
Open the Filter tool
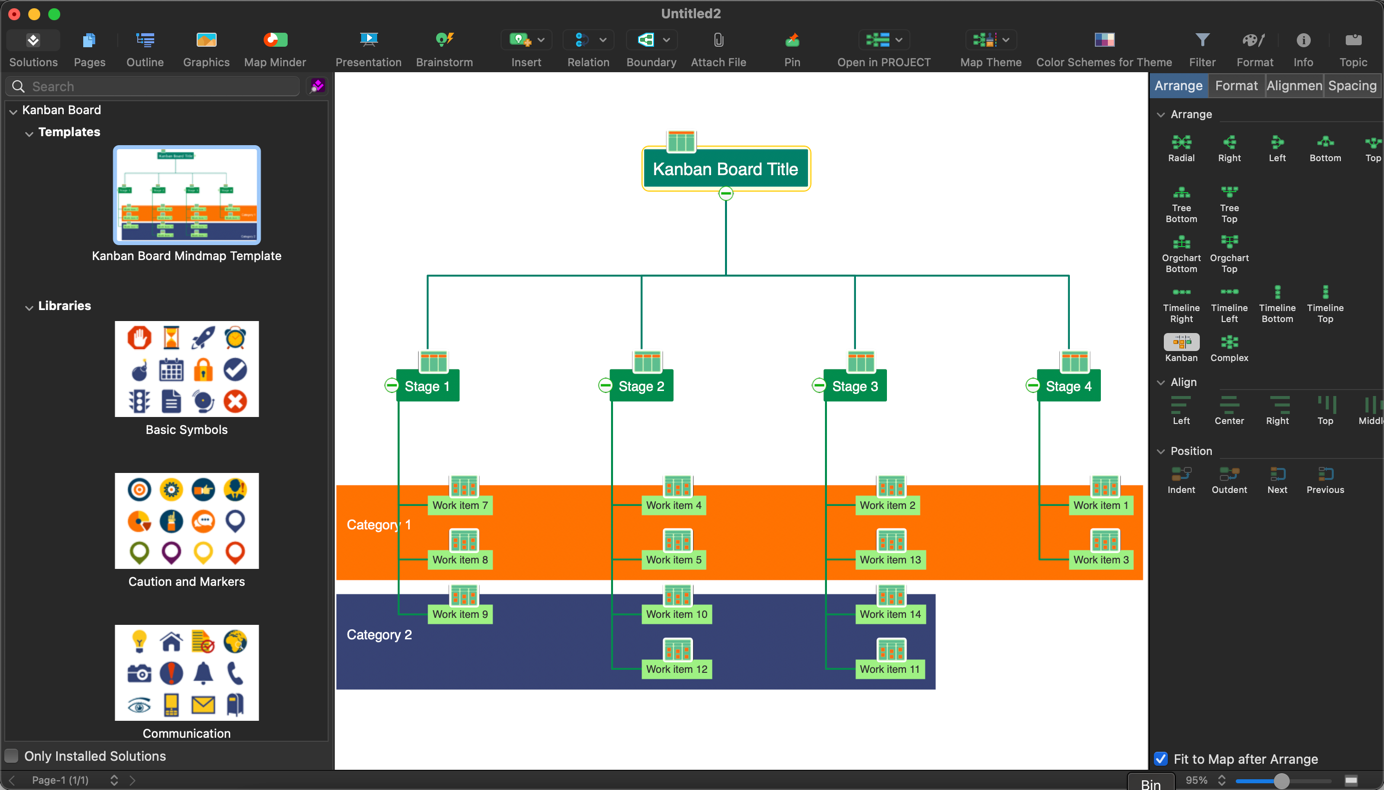(1202, 40)
